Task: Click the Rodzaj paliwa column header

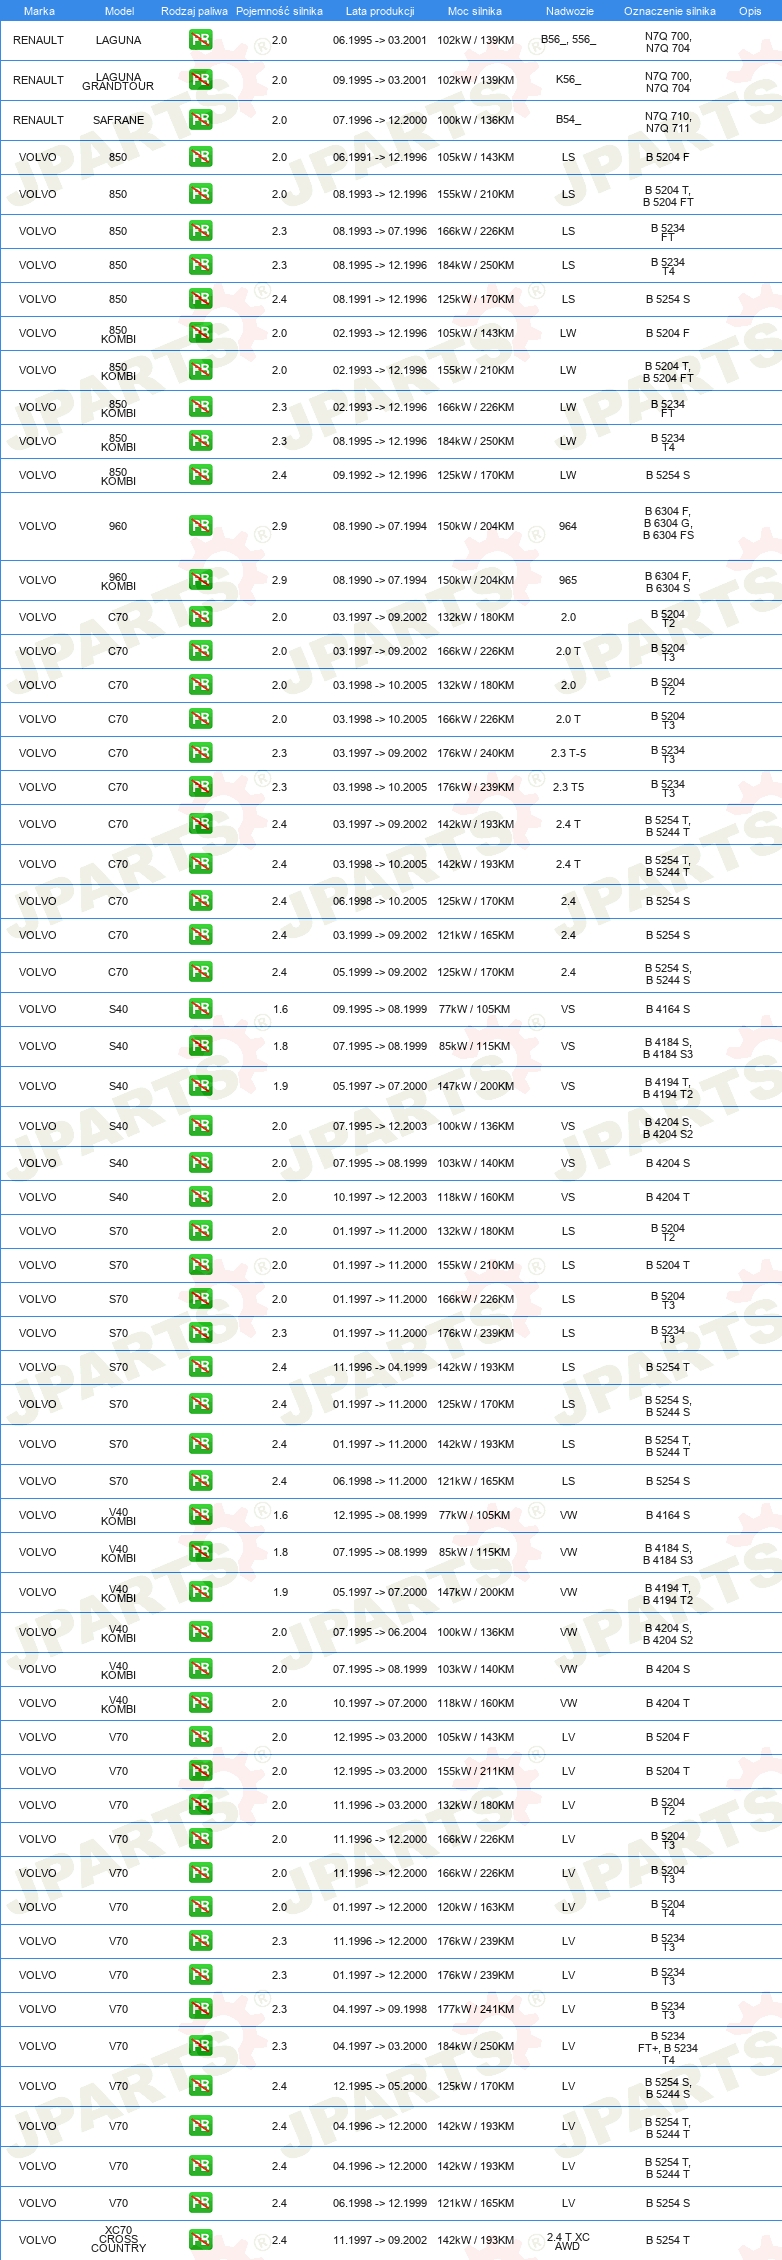Action: point(194,11)
